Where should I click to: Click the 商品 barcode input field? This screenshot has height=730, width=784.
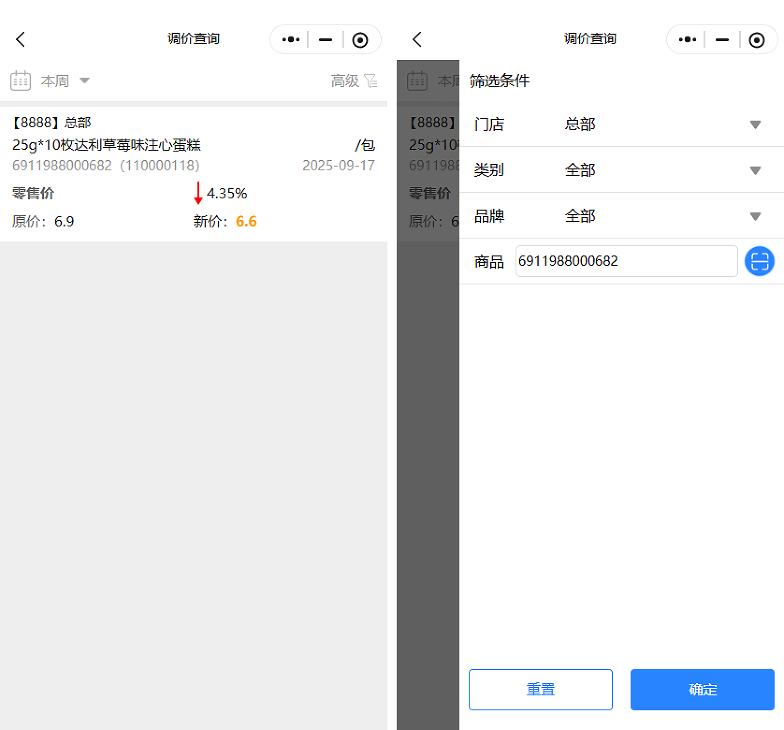626,262
